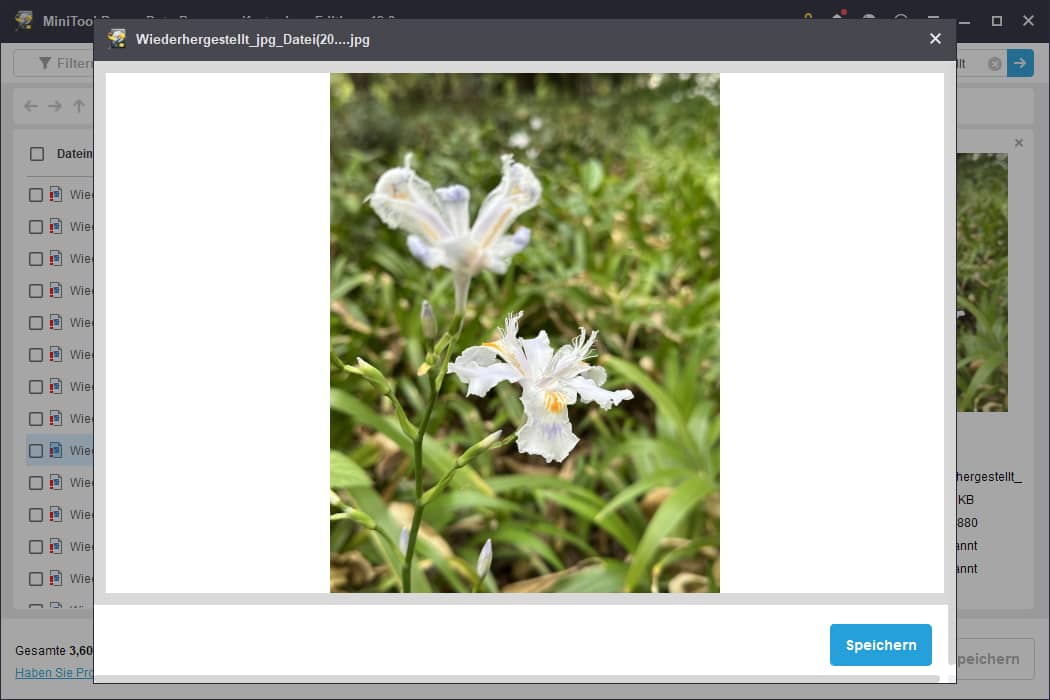Tick the checkbox of the highlighted file row
The image size is (1050, 700).
click(36, 451)
